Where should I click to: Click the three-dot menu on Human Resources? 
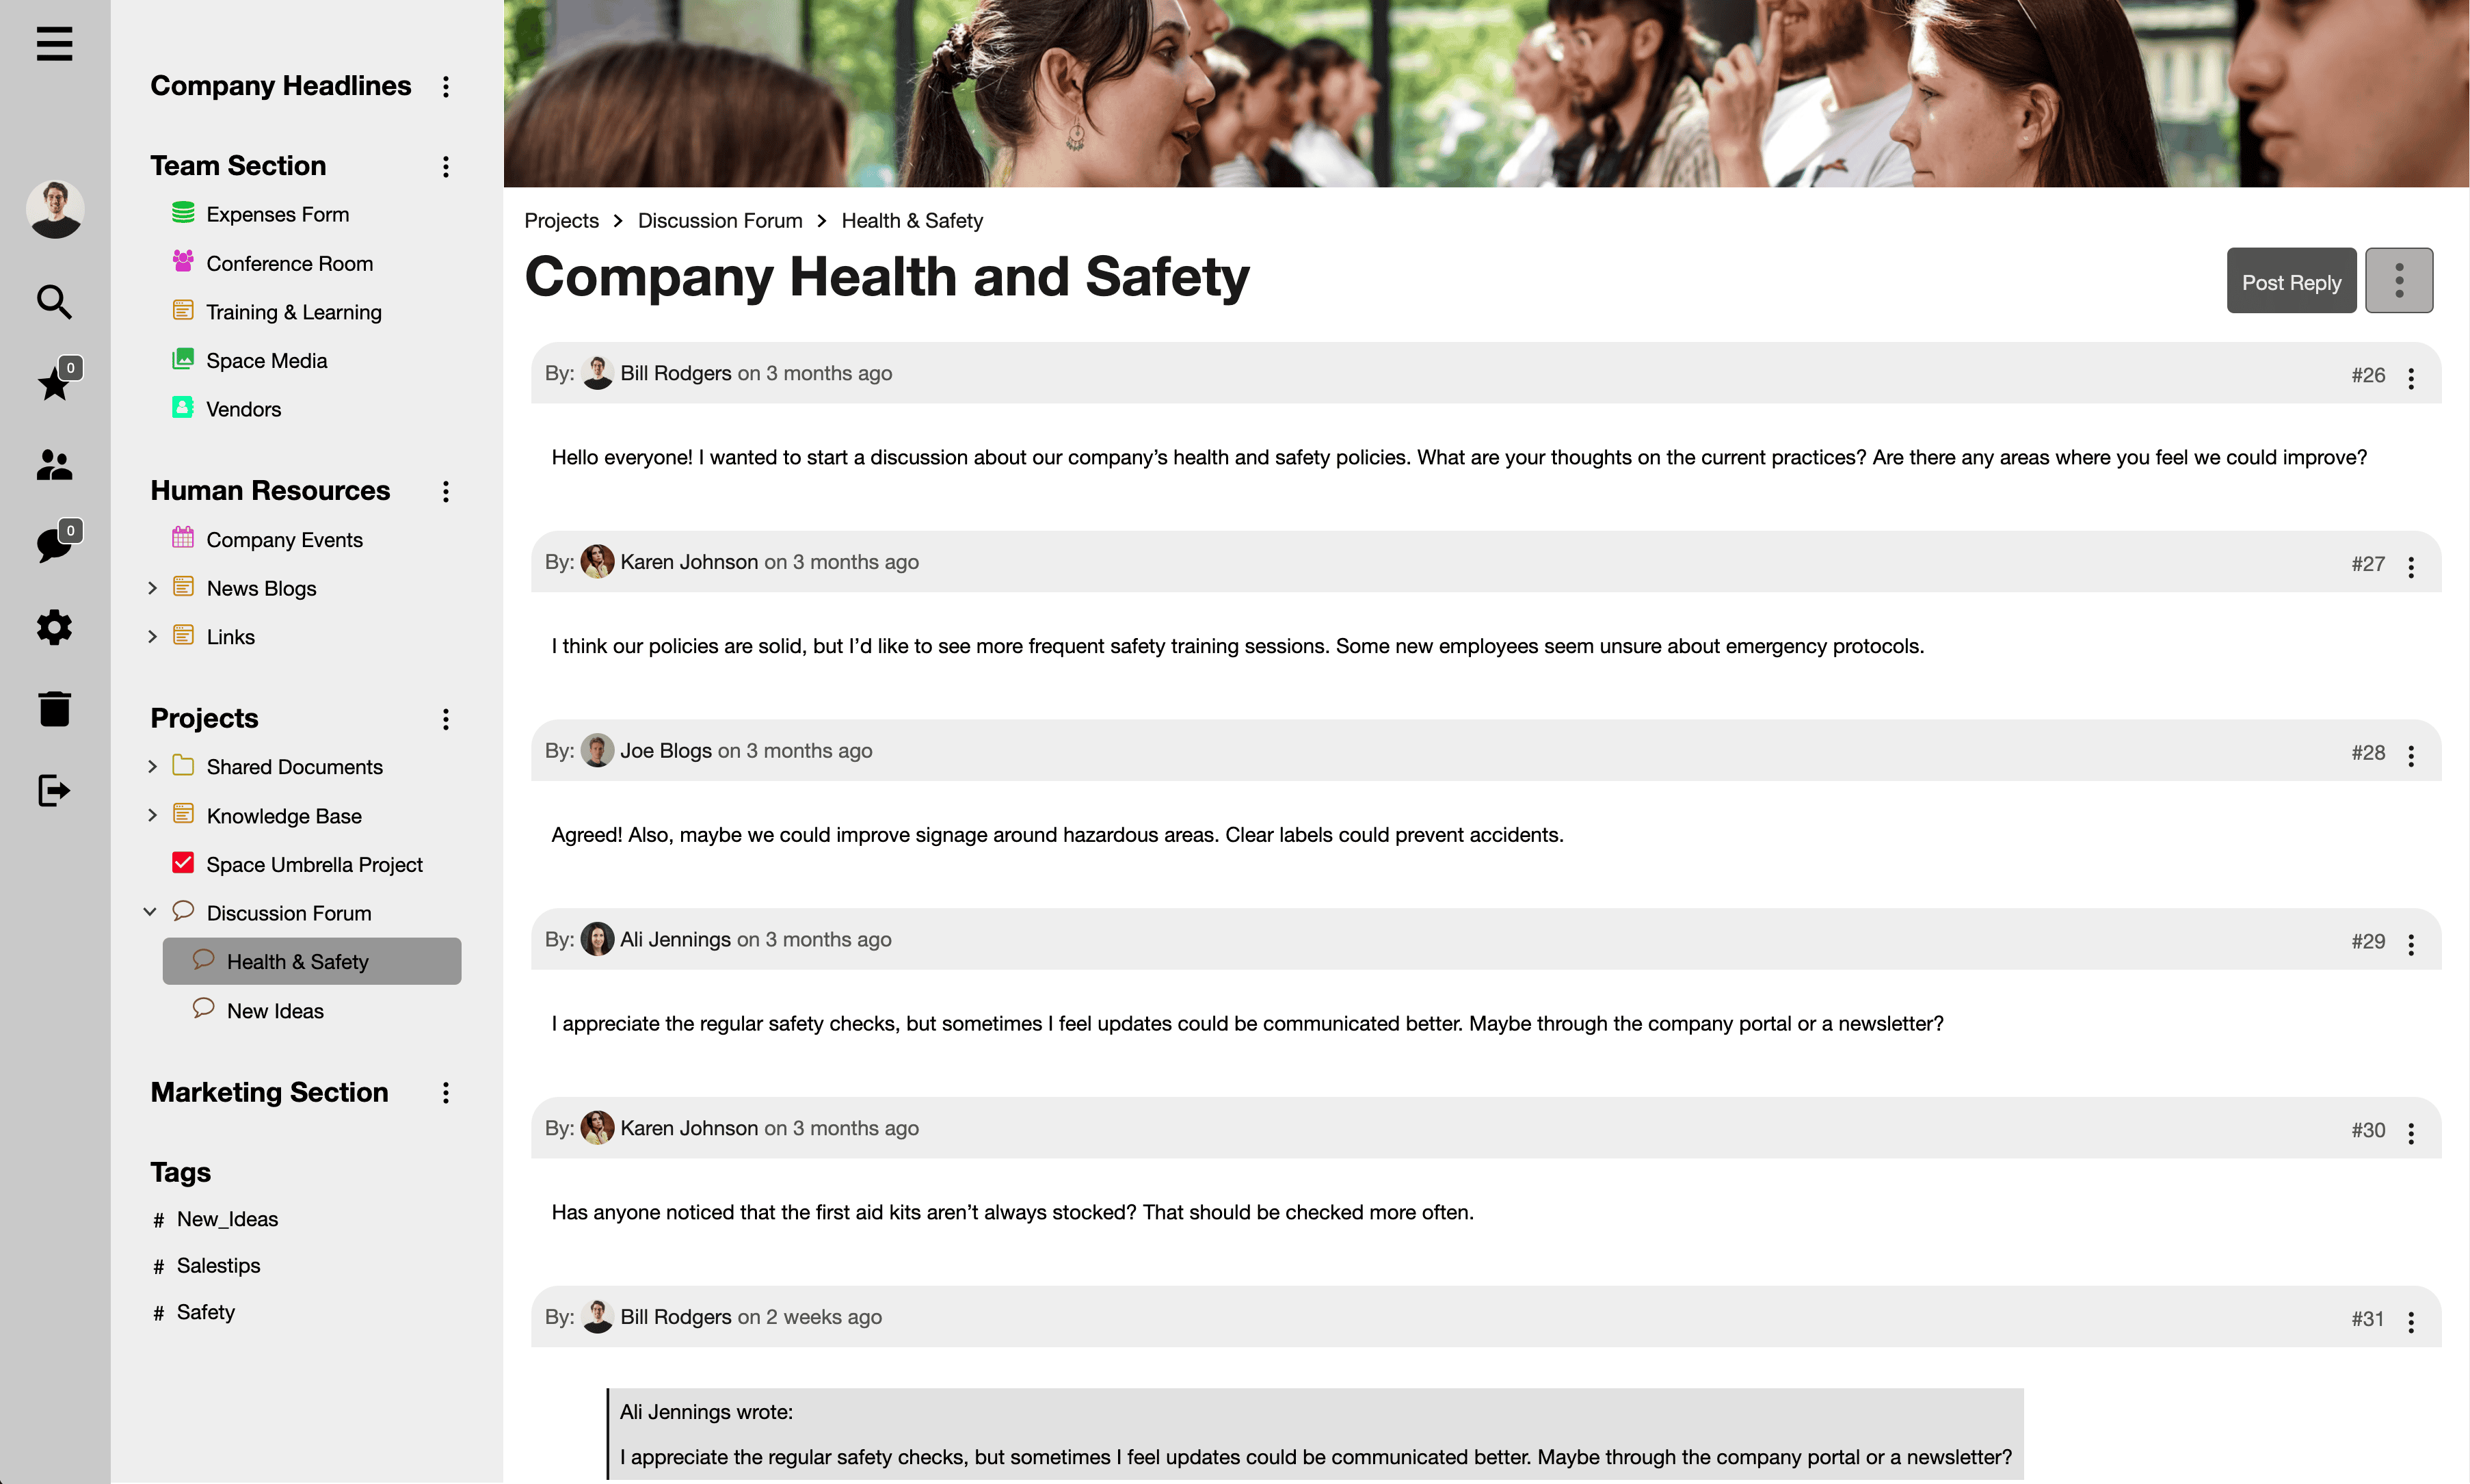(x=447, y=490)
